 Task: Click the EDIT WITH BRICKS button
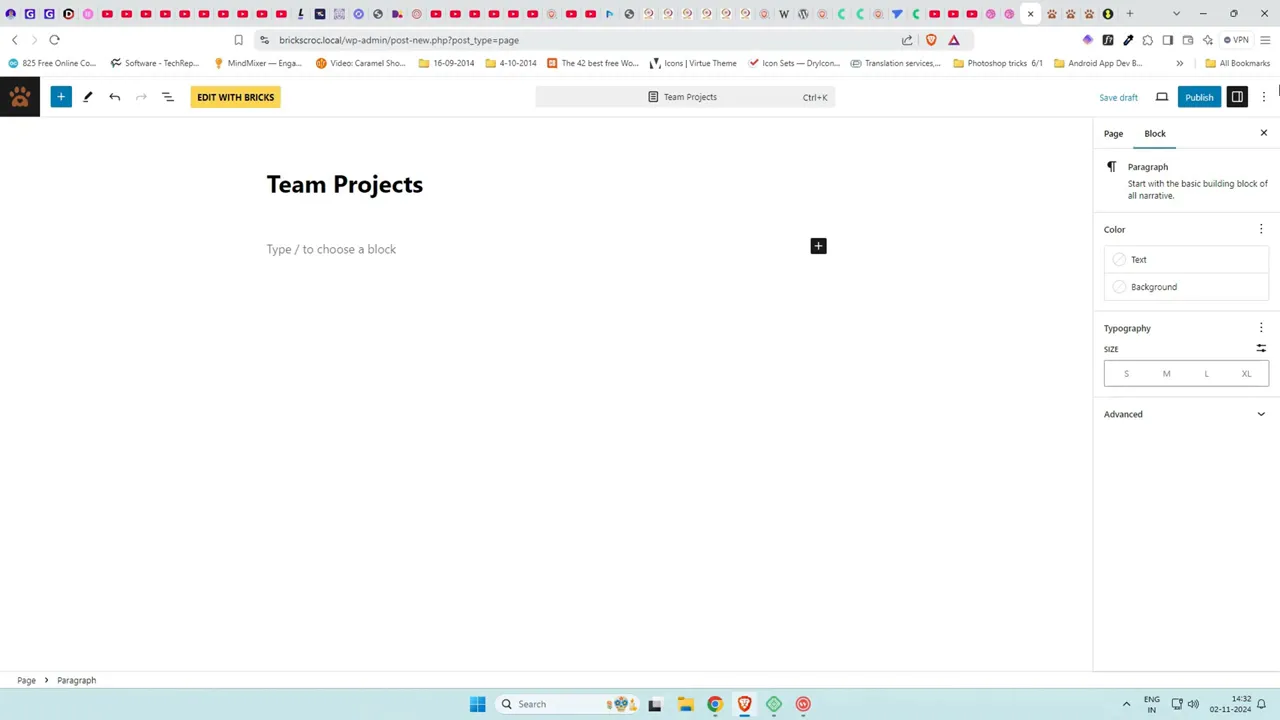pos(235,97)
